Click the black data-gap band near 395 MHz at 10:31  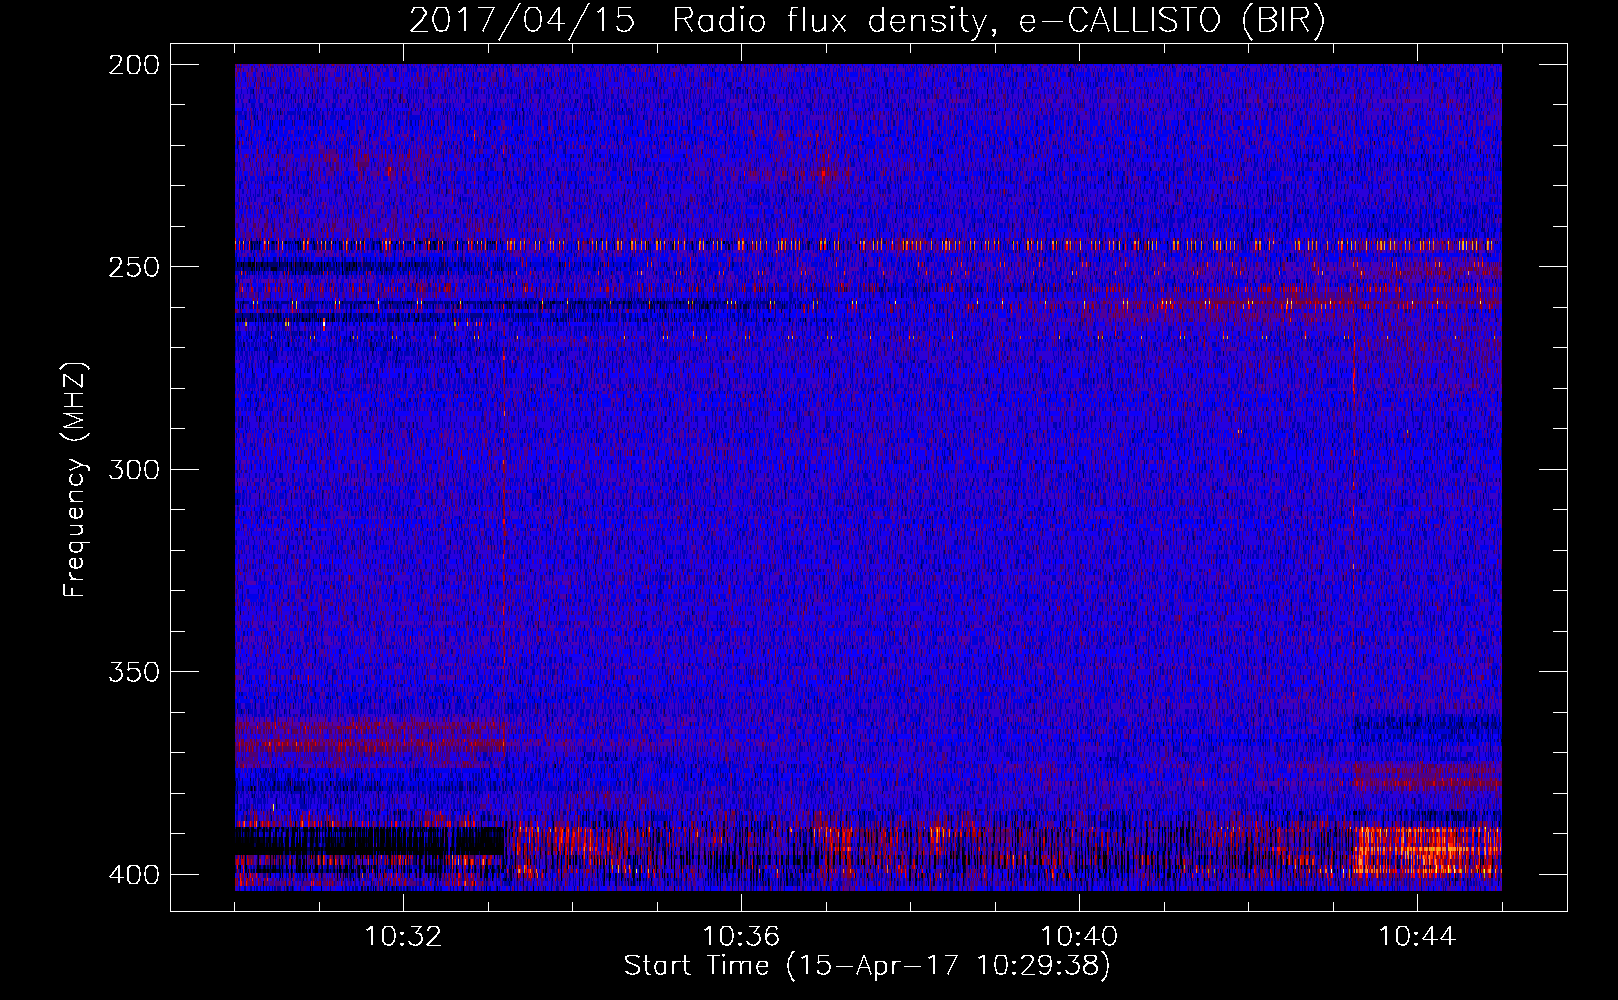tap(370, 841)
